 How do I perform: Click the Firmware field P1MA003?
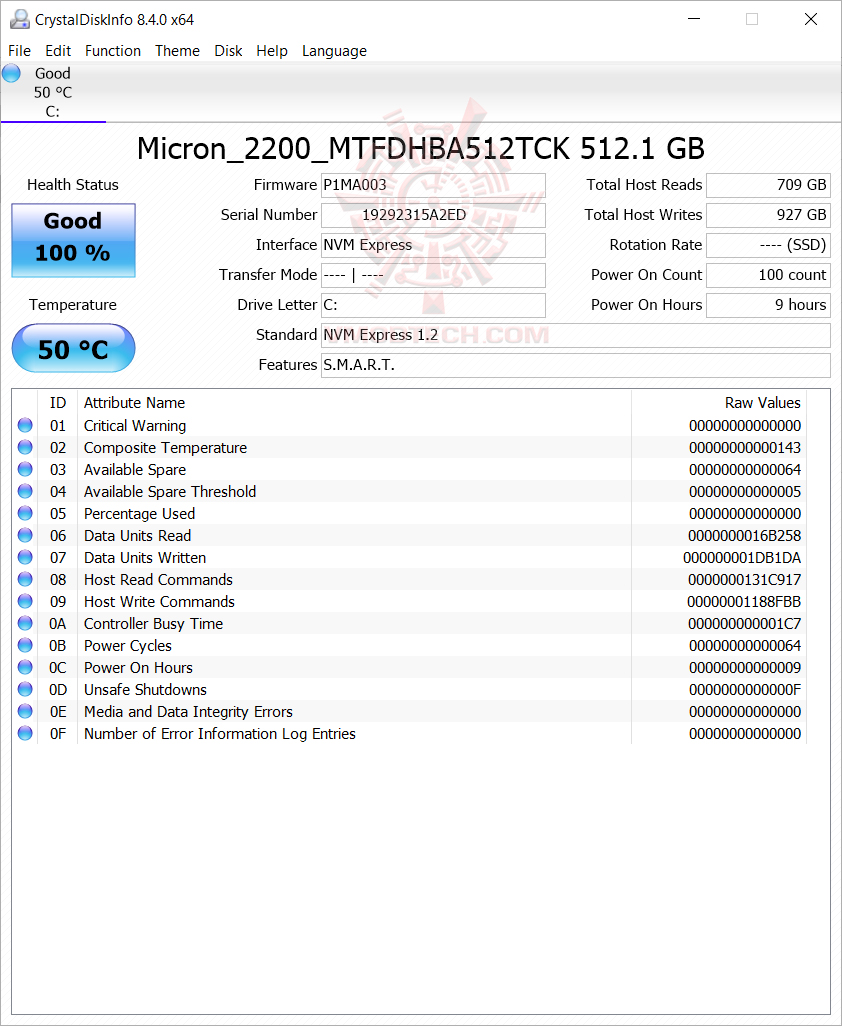coord(433,185)
